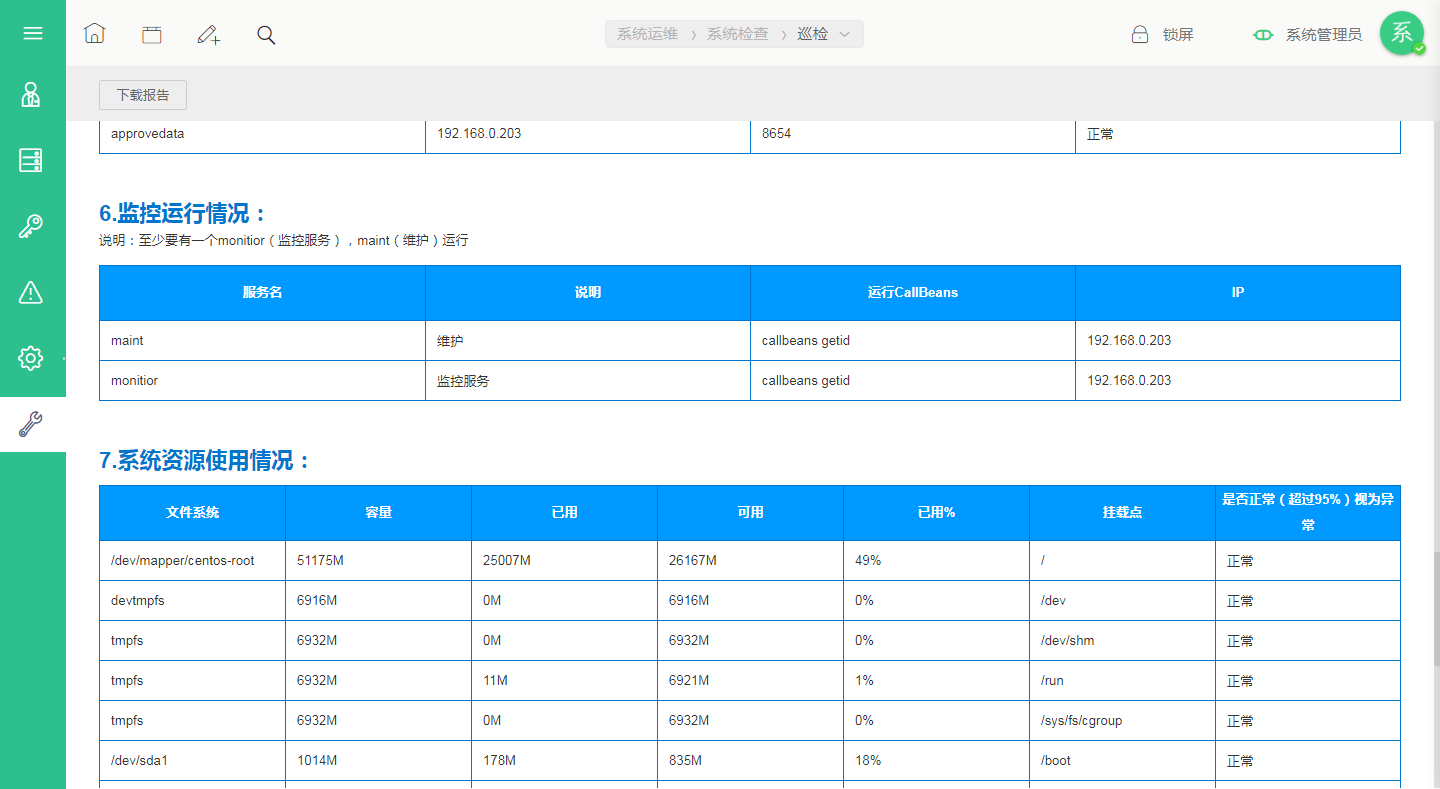Open the warning triangle alerts icon

(31, 292)
